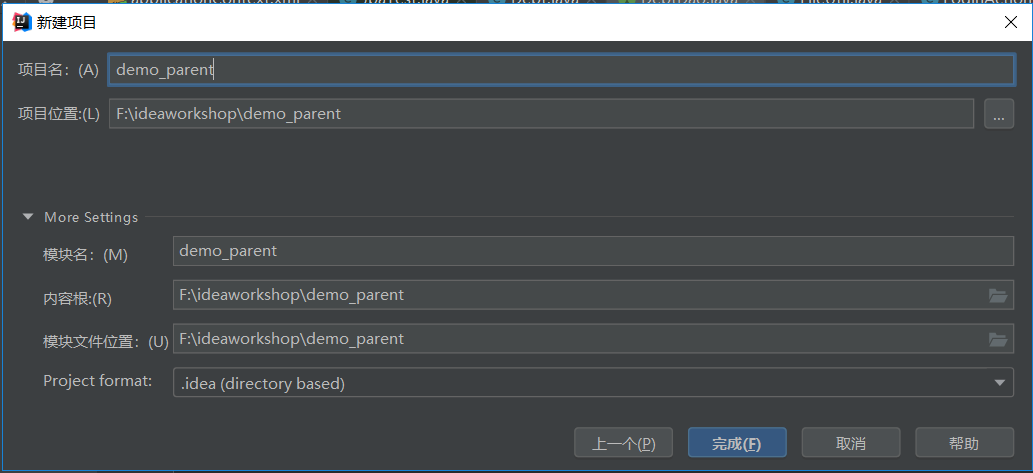Focus the 内容根 path input field
Viewport: 1033px width, 473px height.
(x=593, y=295)
